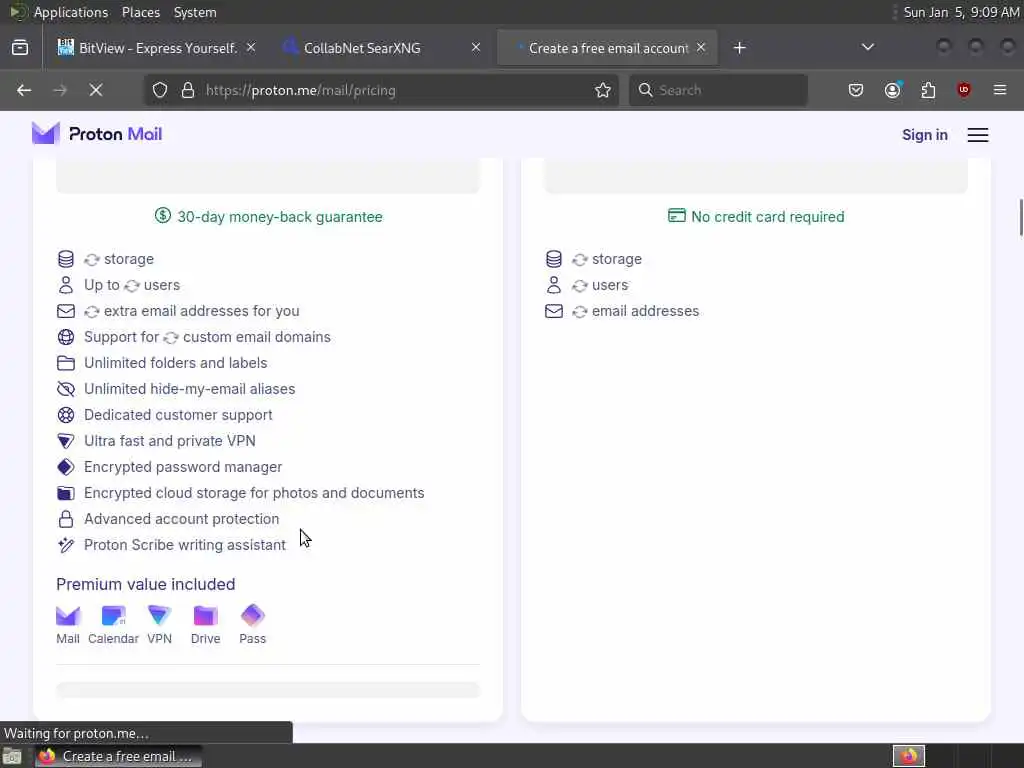1024x768 pixels.
Task: Open the System menu
Action: tap(195, 12)
